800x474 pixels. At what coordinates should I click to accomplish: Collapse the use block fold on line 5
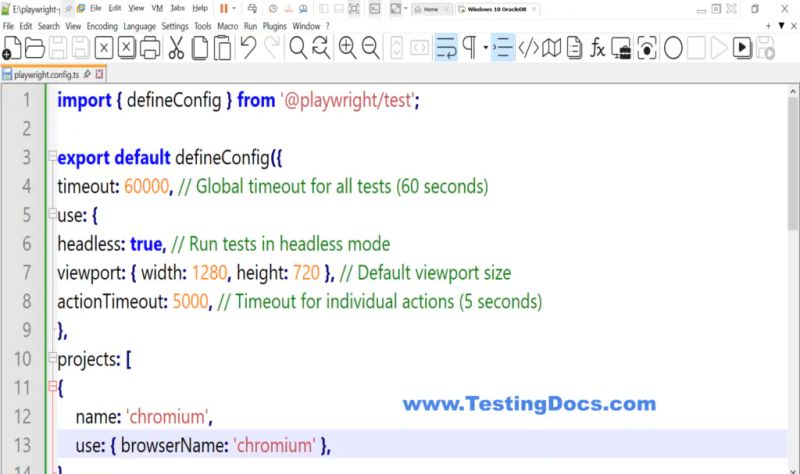(x=52, y=213)
